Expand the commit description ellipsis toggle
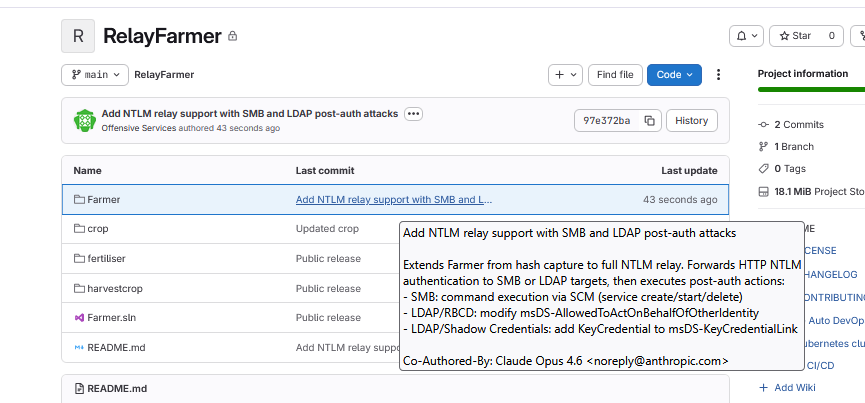 click(x=413, y=114)
